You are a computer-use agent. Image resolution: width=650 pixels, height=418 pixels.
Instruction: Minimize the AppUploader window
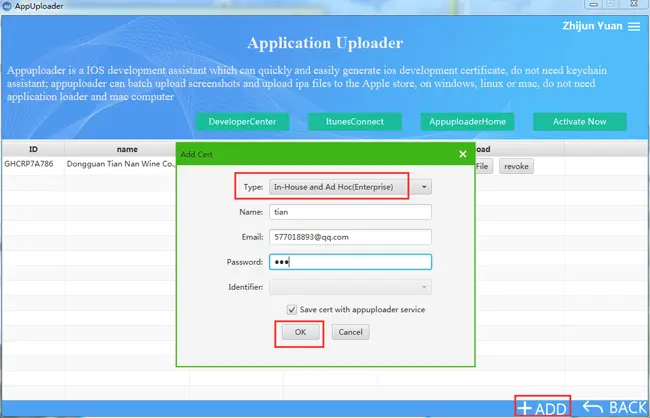pos(594,5)
